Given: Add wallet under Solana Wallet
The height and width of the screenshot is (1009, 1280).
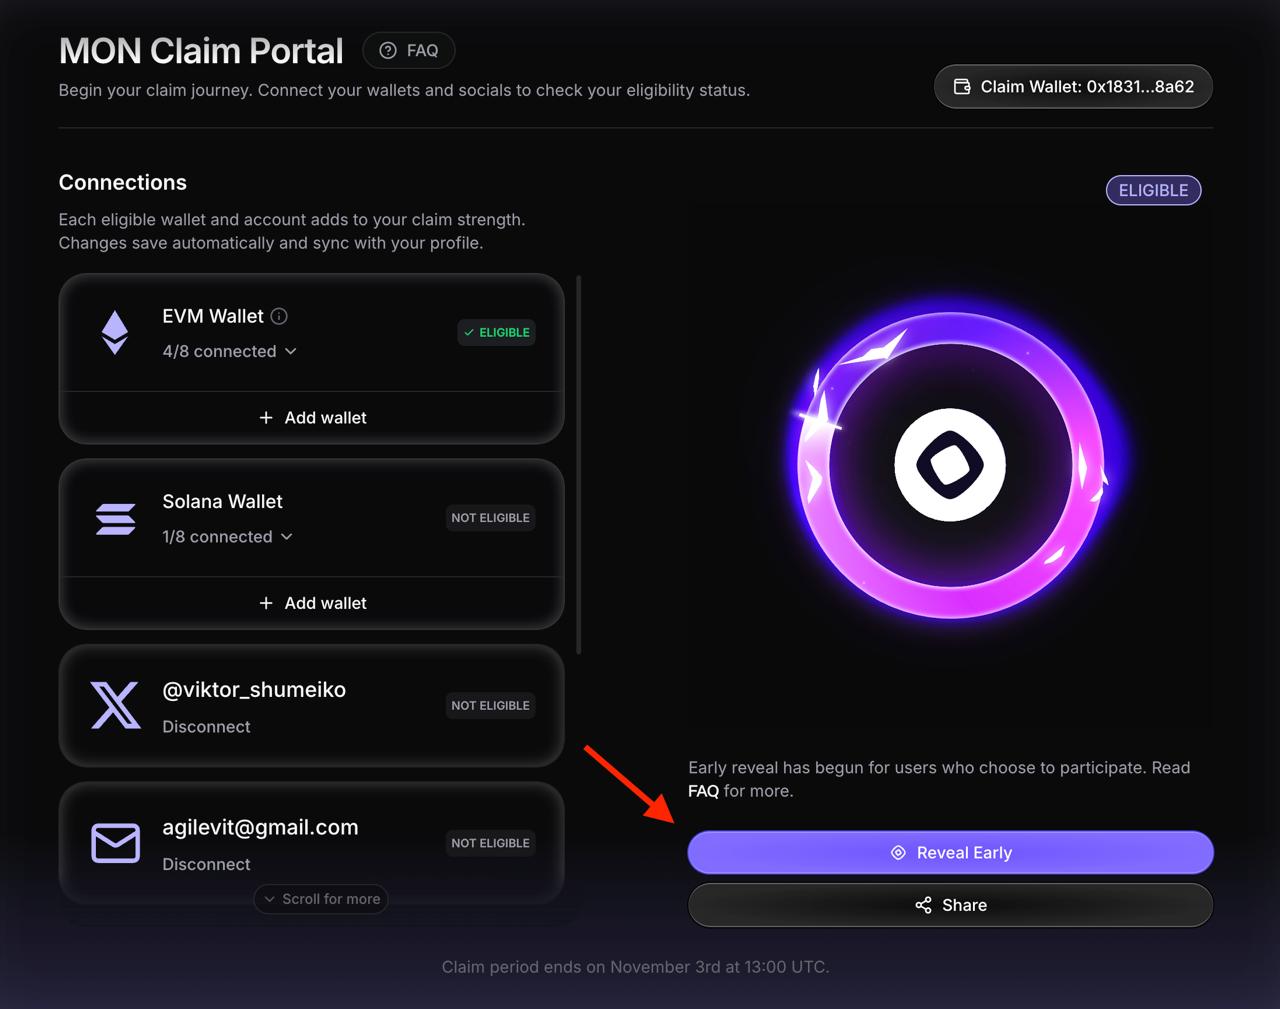Looking at the screenshot, I should (312, 603).
